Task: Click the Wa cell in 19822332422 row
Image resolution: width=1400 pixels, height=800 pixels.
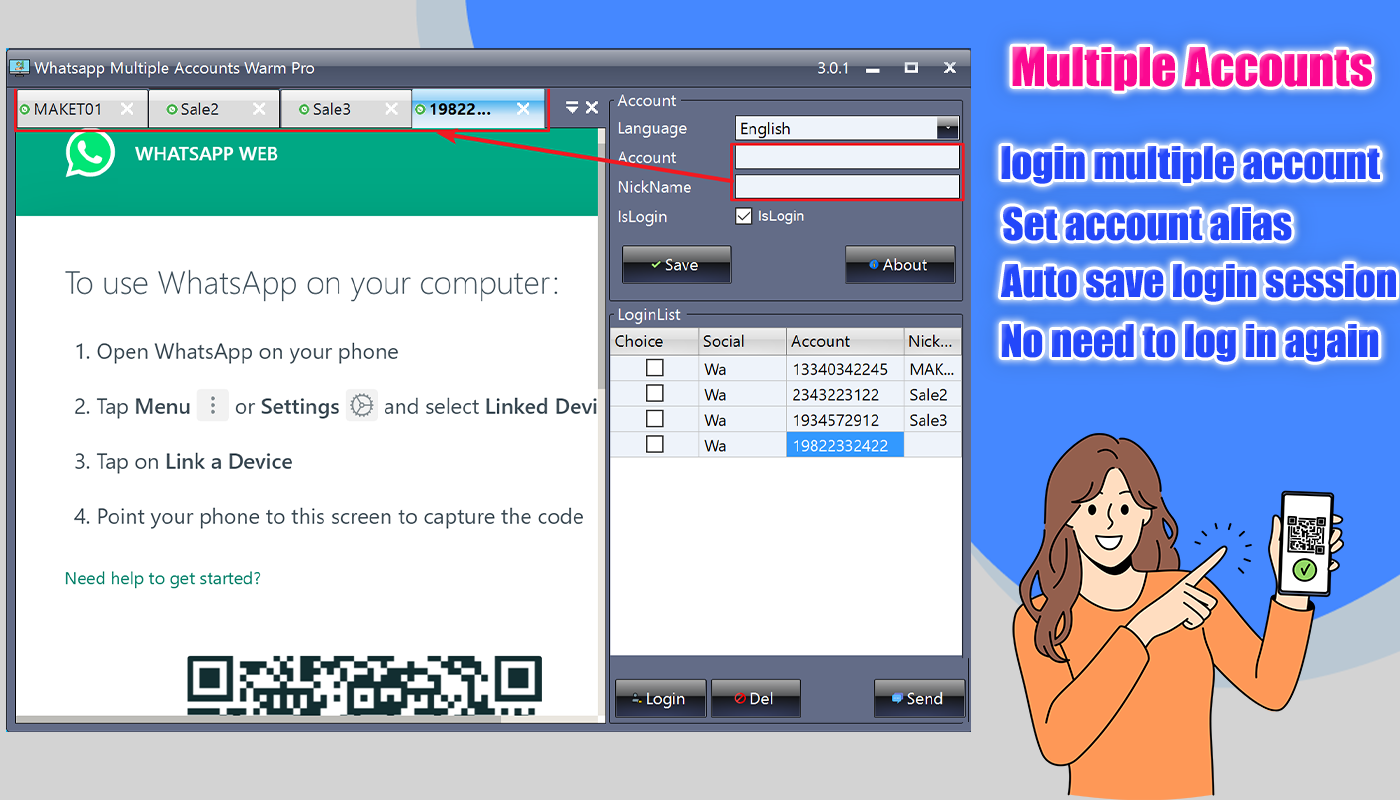Action: tap(743, 445)
